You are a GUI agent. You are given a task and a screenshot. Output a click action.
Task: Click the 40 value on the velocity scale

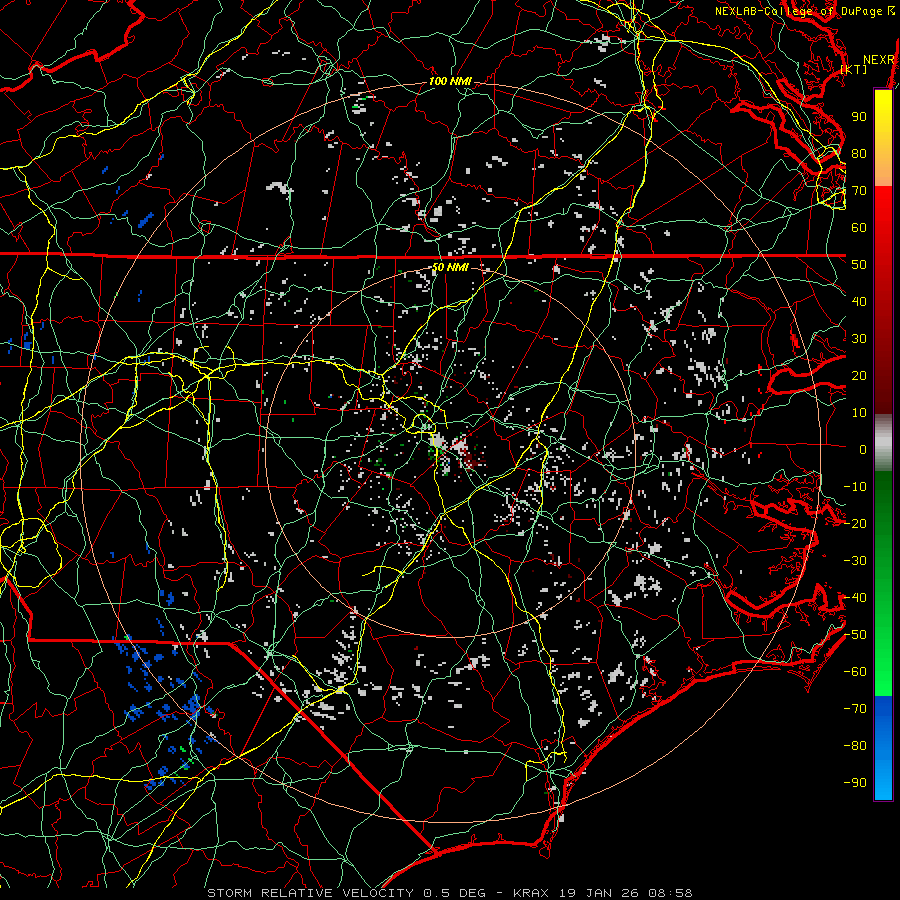[859, 301]
